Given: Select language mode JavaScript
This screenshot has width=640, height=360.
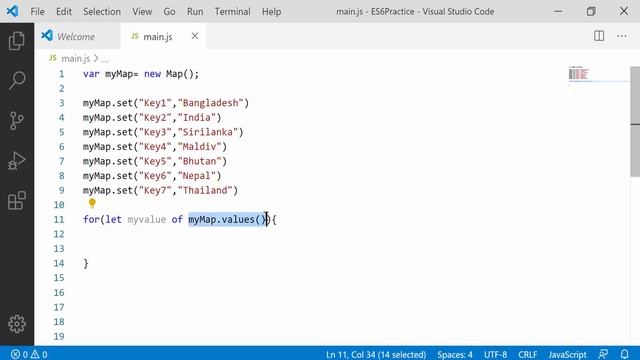Looking at the screenshot, I should pos(567,354).
